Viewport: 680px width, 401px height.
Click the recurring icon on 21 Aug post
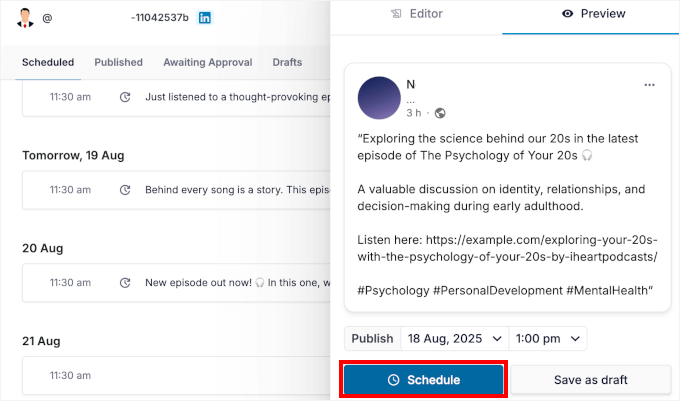(125, 374)
